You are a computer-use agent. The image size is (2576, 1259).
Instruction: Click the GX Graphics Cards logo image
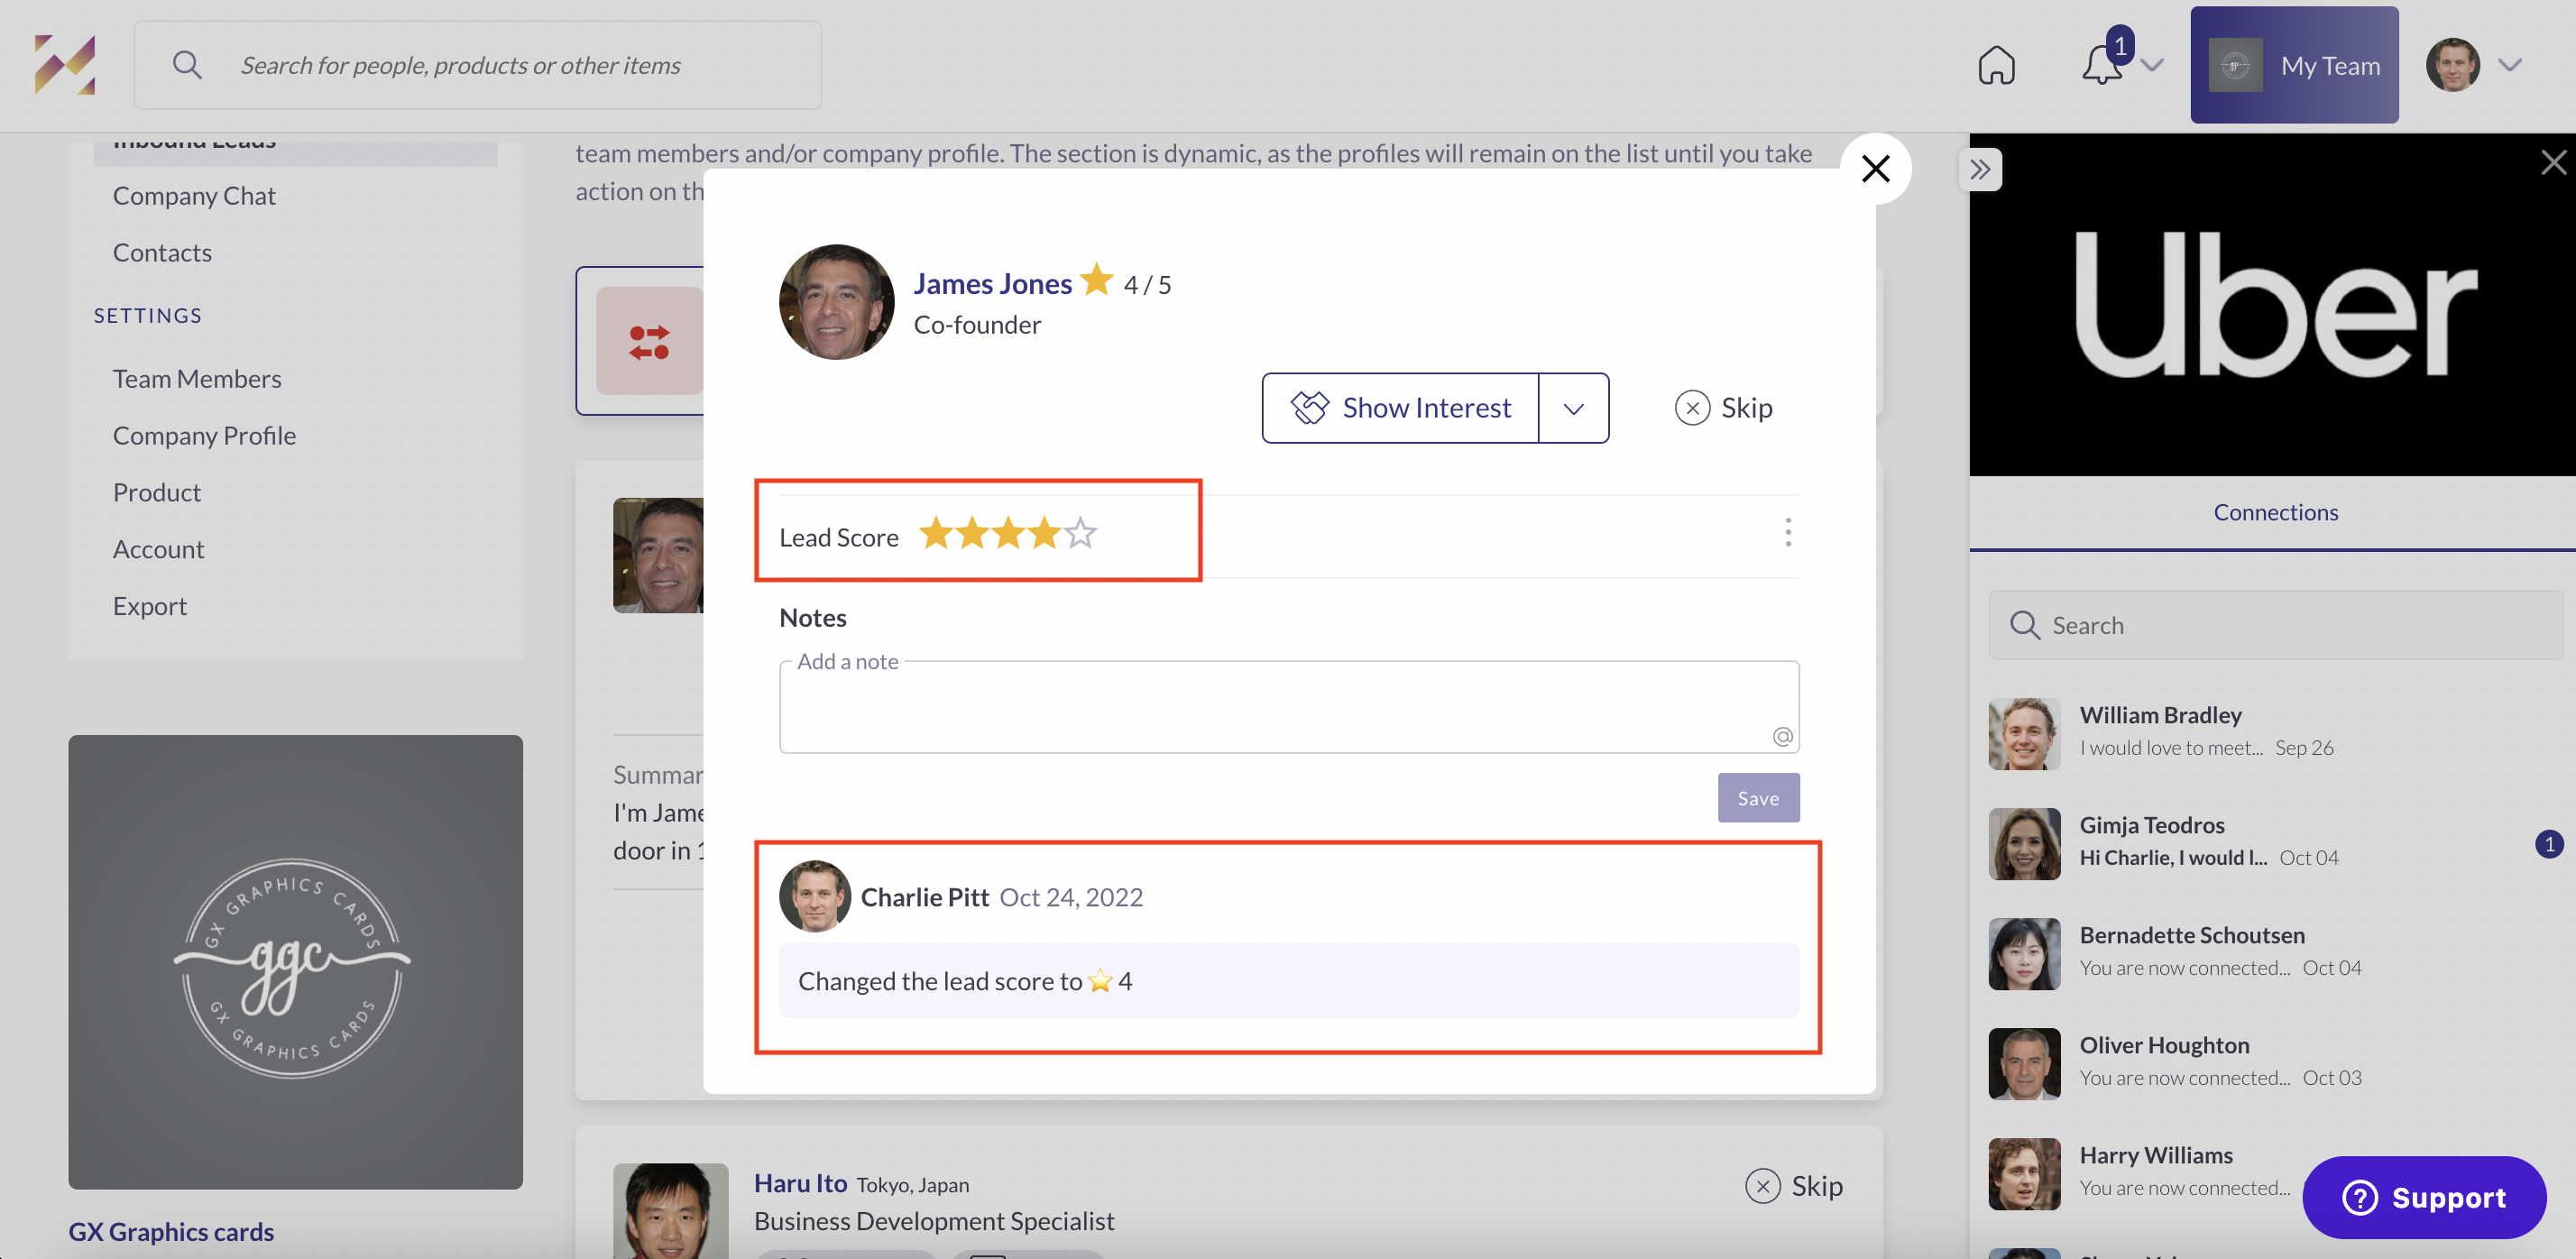pyautogui.click(x=295, y=962)
